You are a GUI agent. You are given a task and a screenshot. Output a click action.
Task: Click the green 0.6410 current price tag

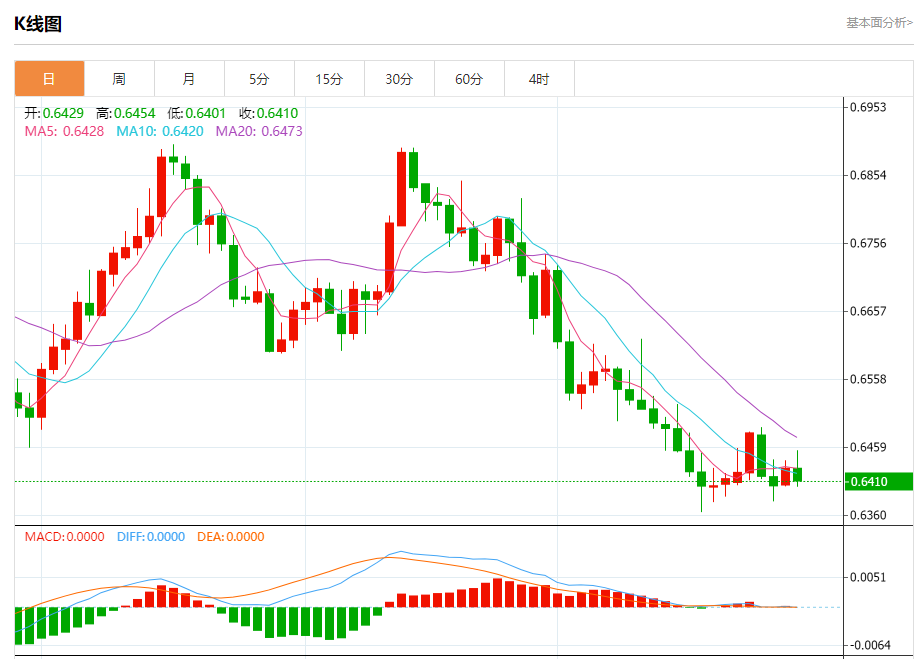[879, 482]
